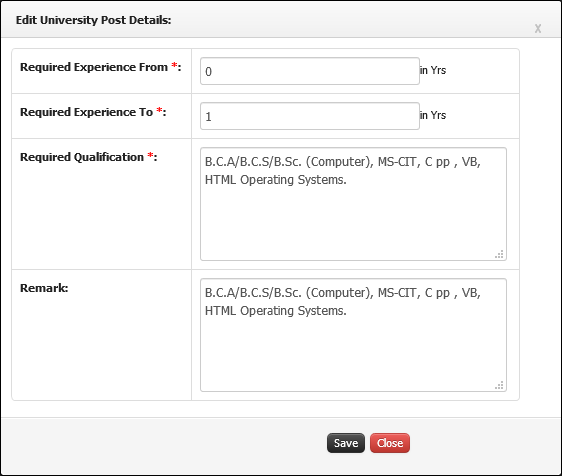The width and height of the screenshot is (562, 476).
Task: Click the Required Qualification textarea resize handle
Action: pos(499,254)
